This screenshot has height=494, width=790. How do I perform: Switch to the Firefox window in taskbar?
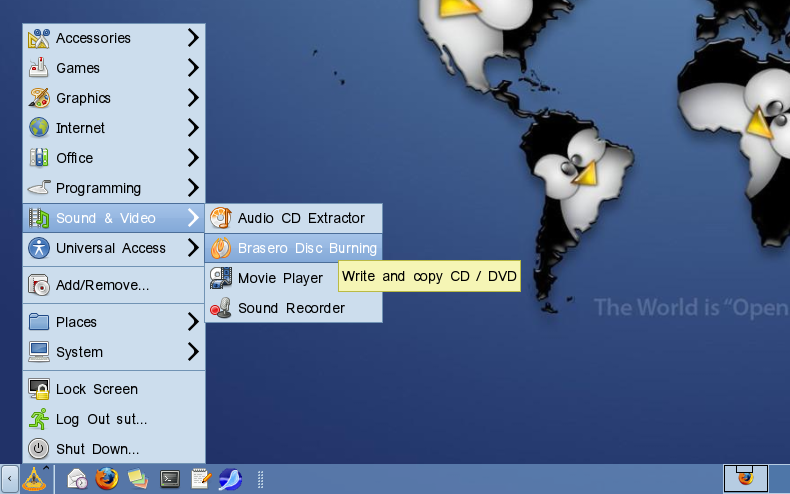pyautogui.click(x=746, y=478)
